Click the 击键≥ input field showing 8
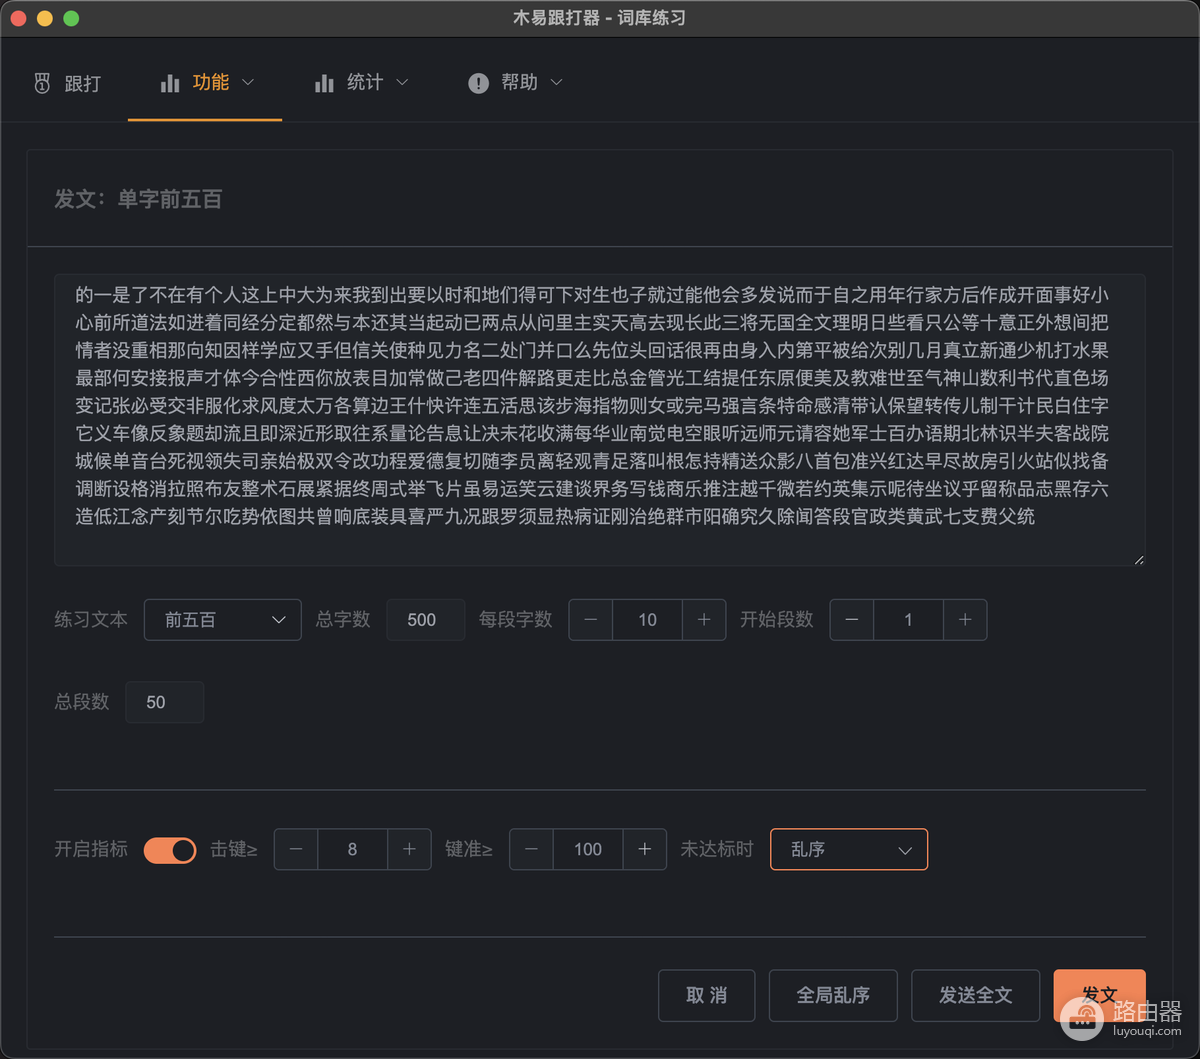The image size is (1200, 1059). 352,850
